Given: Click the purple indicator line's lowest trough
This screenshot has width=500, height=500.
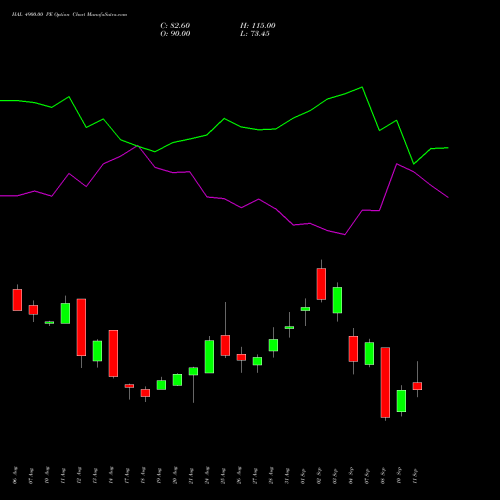Looking at the screenshot, I should (x=345, y=235).
